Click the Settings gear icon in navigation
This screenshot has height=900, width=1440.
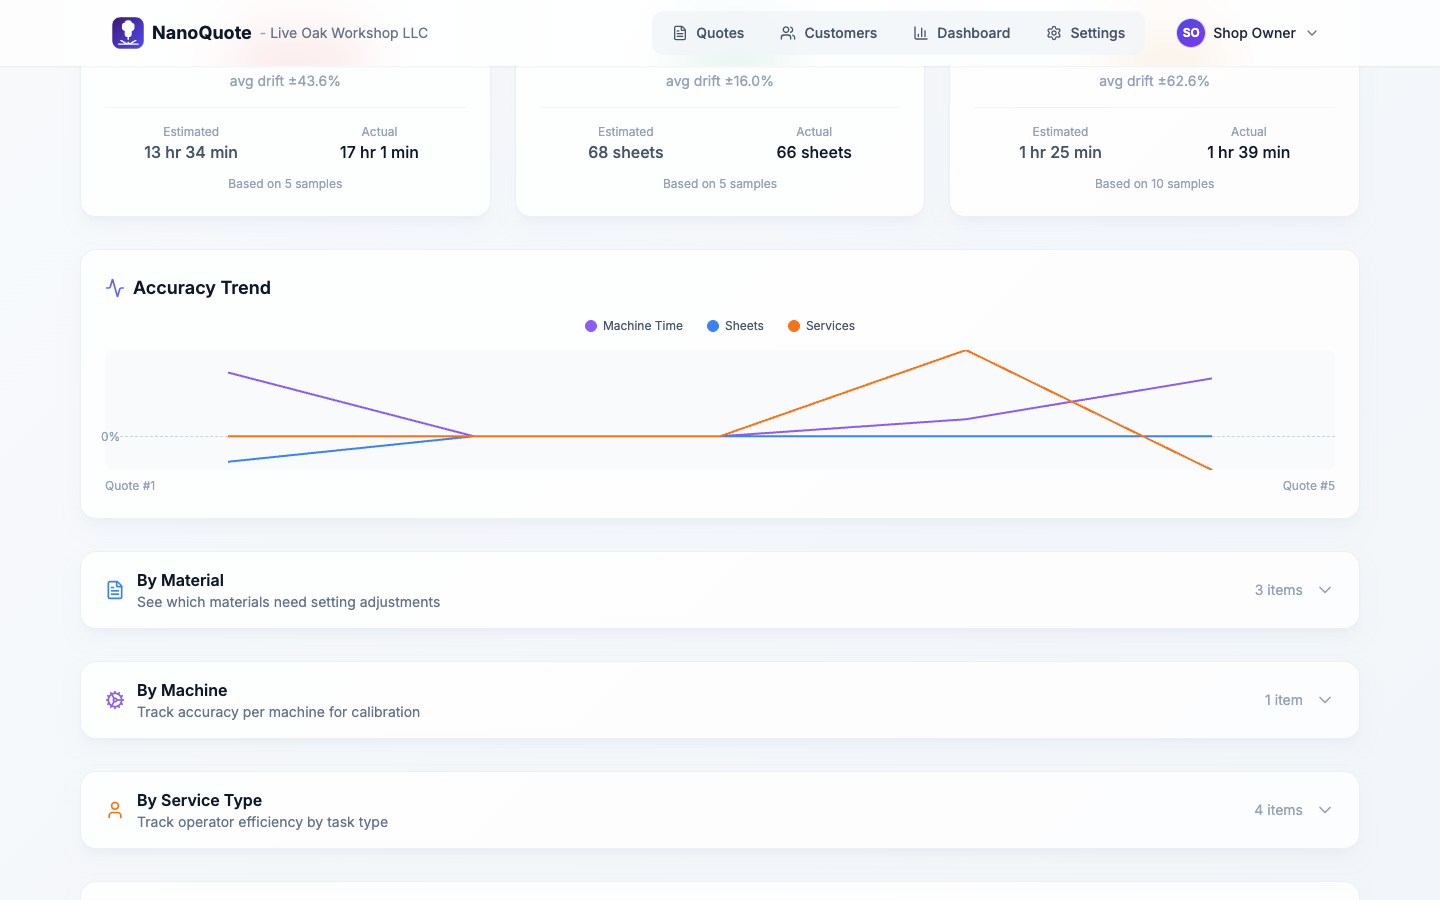(1054, 33)
